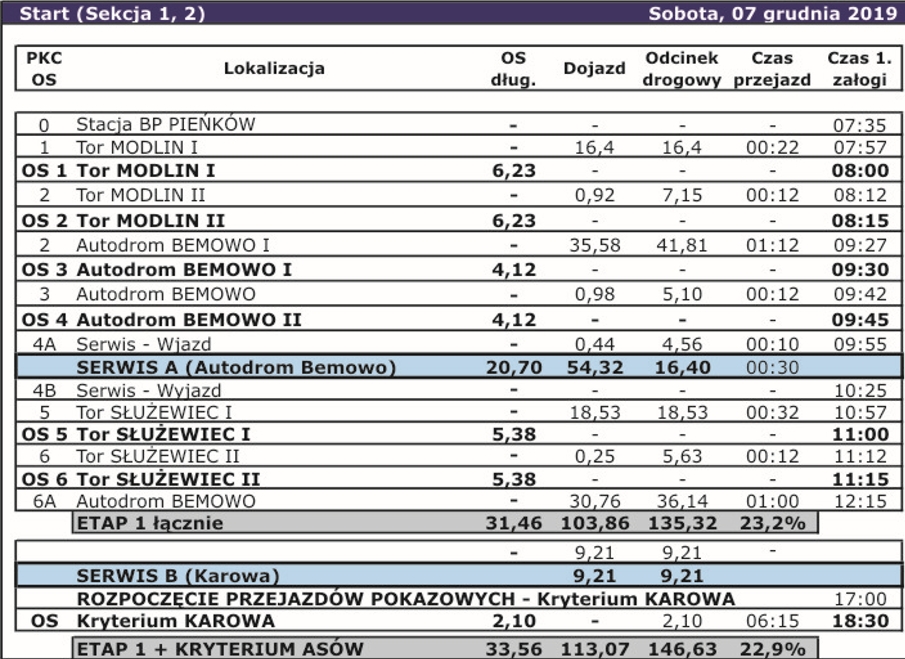Screen dimensions: 905x659
Task: Click the value '4,56'
Action: click(682, 345)
